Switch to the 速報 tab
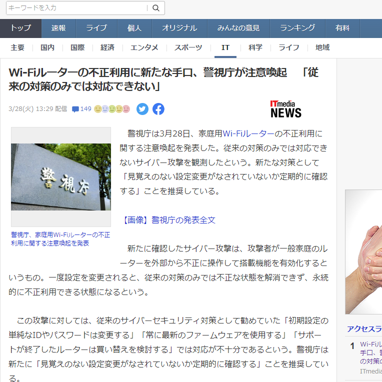Viewport: 382px width, 382px height. pyautogui.click(x=59, y=28)
